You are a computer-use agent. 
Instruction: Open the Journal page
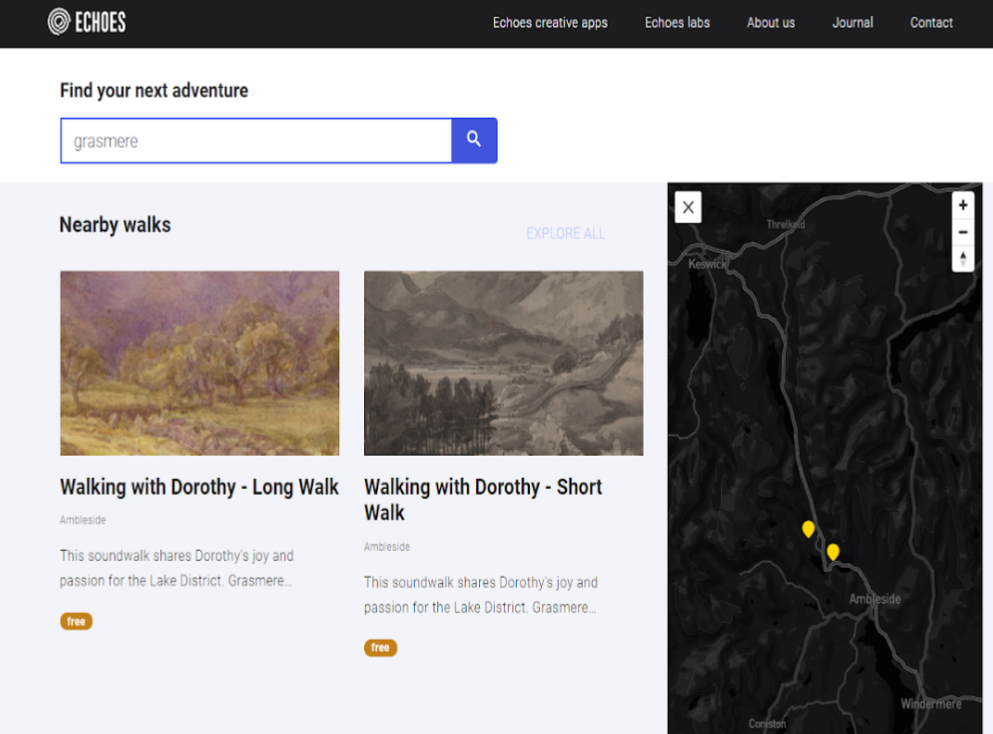click(852, 23)
